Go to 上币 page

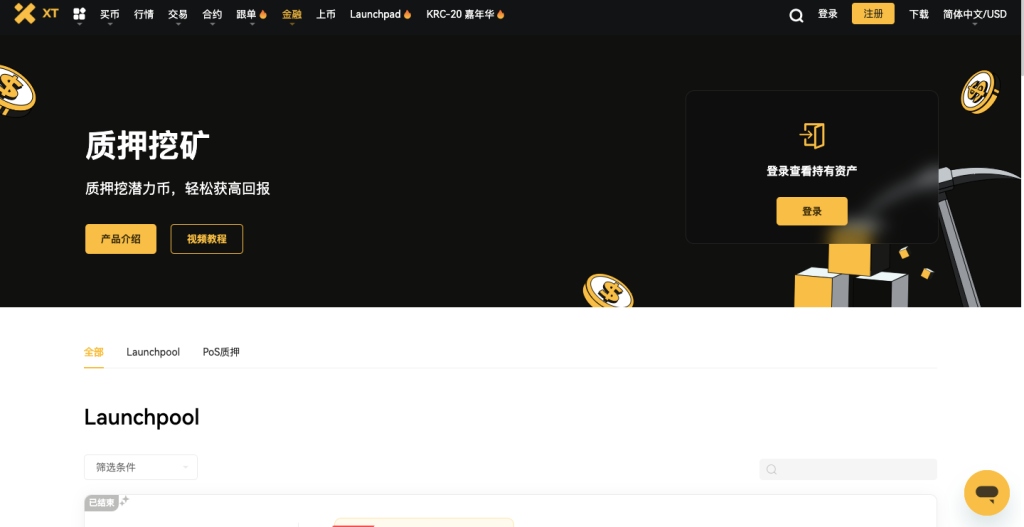(326, 14)
